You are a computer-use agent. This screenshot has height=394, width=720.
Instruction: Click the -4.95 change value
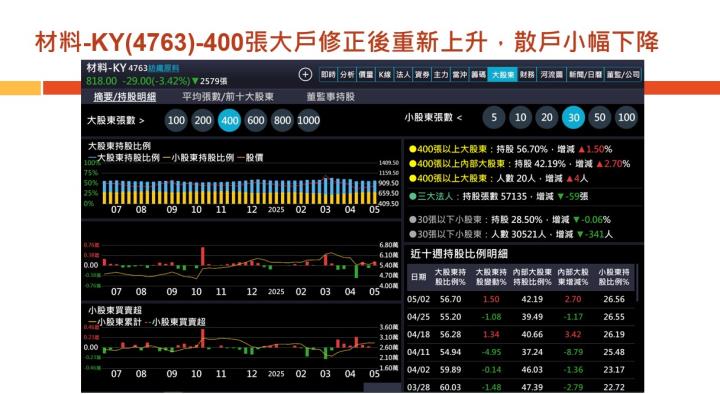click(491, 352)
